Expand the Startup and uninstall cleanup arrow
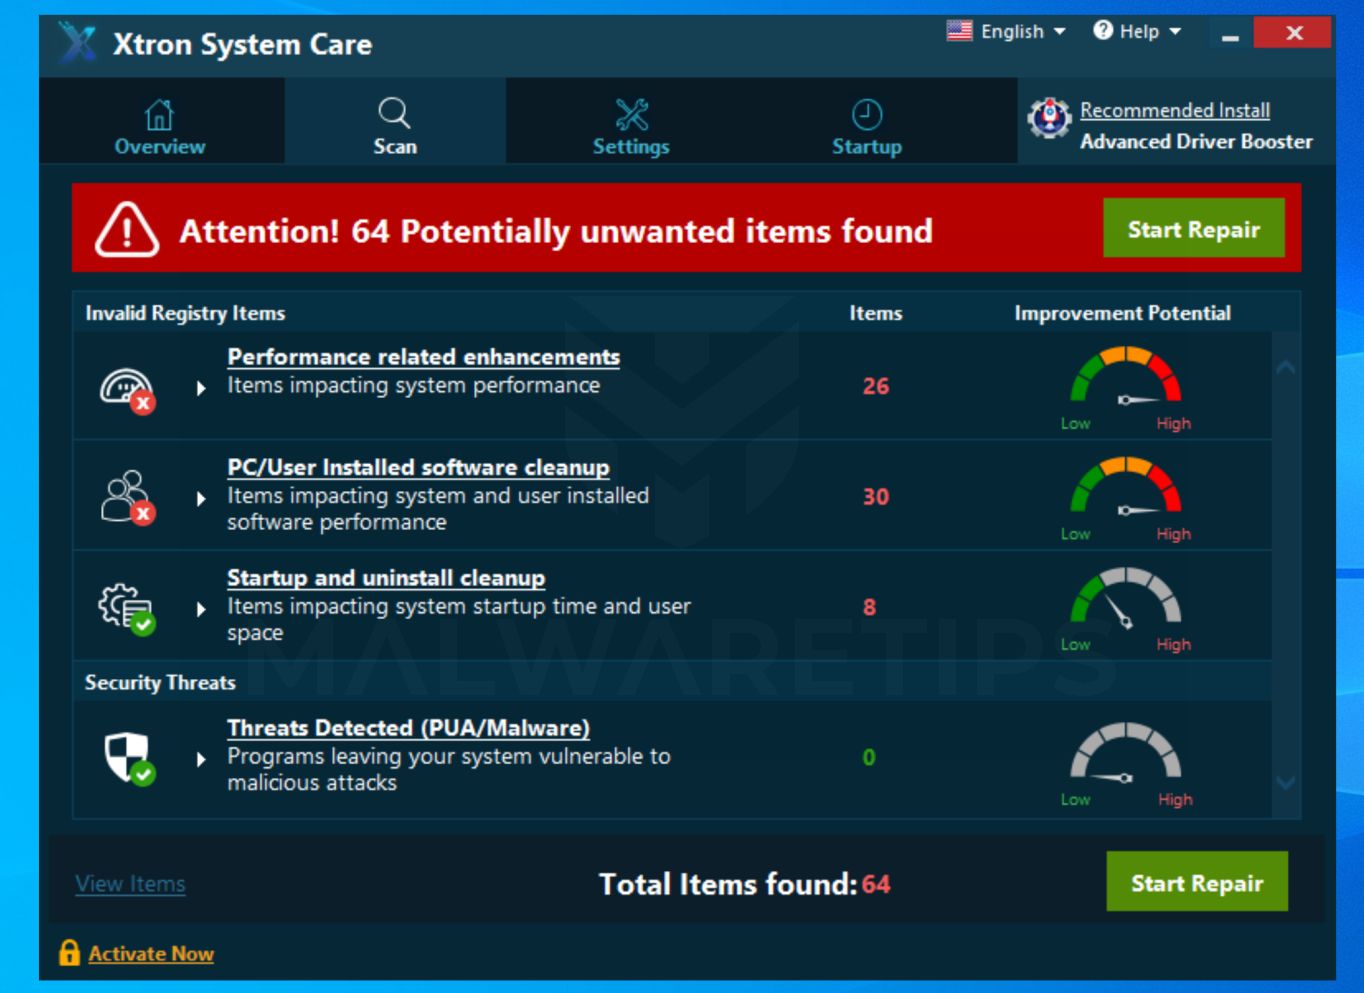Viewport: 1364px width, 993px height. [x=201, y=609]
